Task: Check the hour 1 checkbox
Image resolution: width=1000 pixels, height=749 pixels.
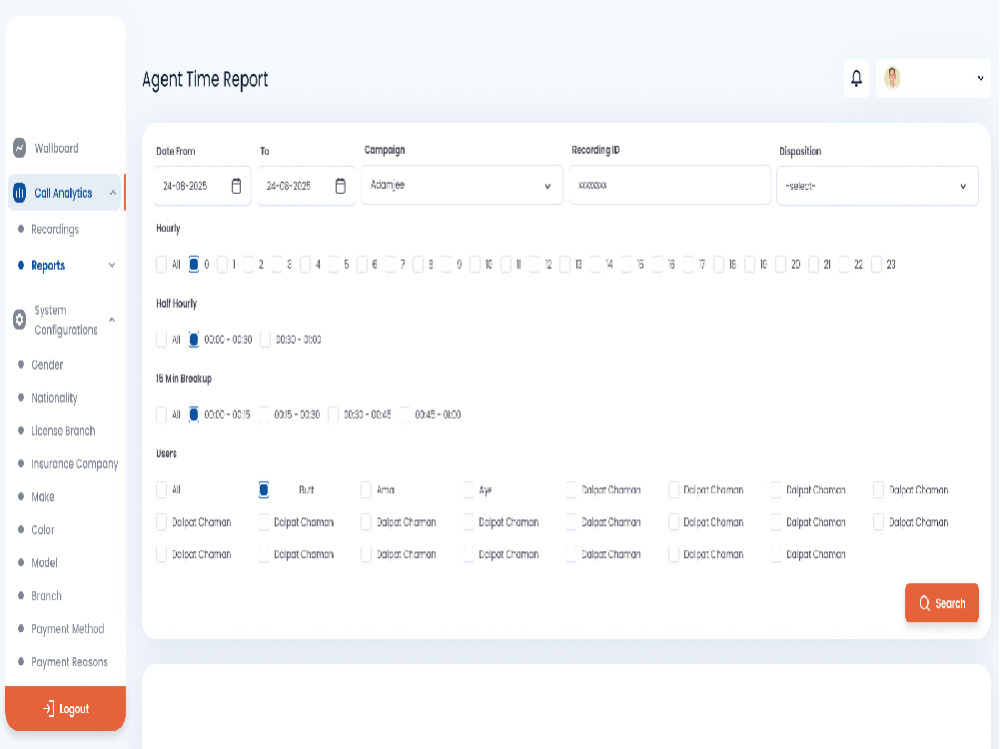Action: pos(222,264)
